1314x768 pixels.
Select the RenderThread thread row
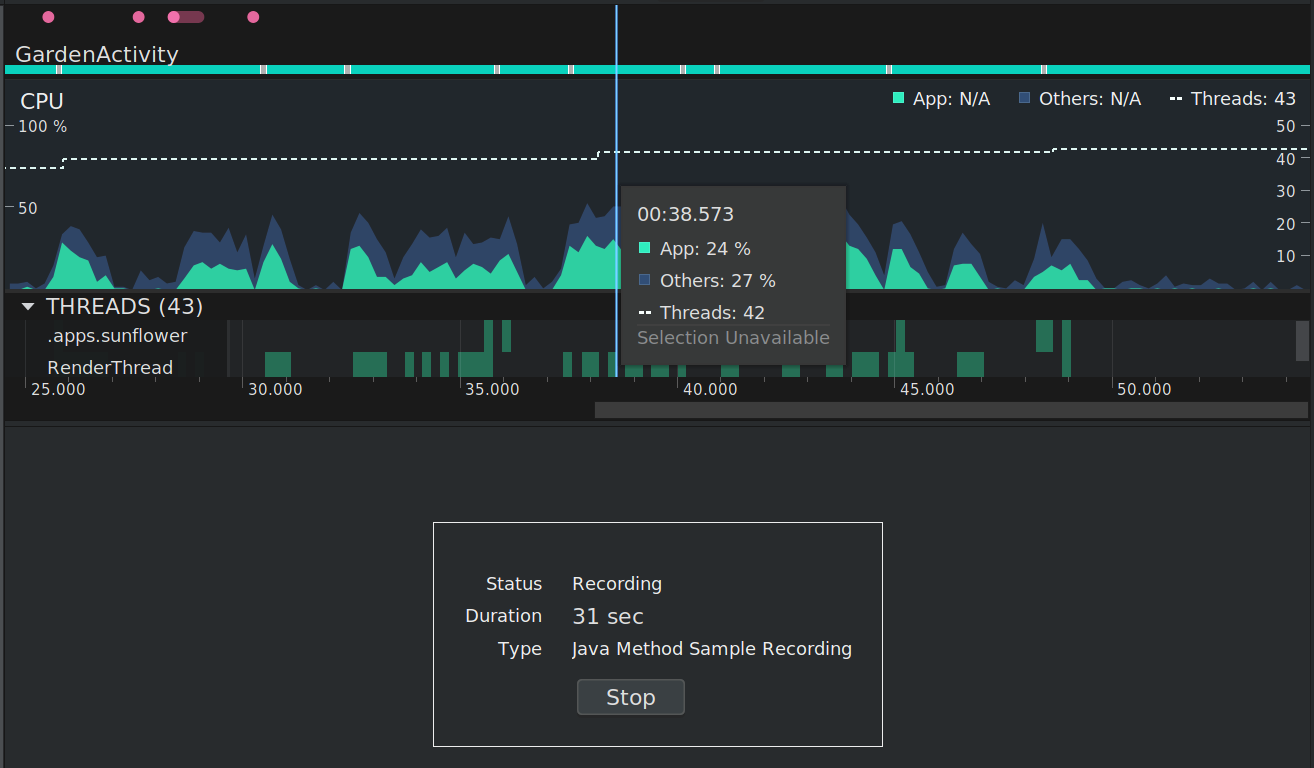(110, 368)
